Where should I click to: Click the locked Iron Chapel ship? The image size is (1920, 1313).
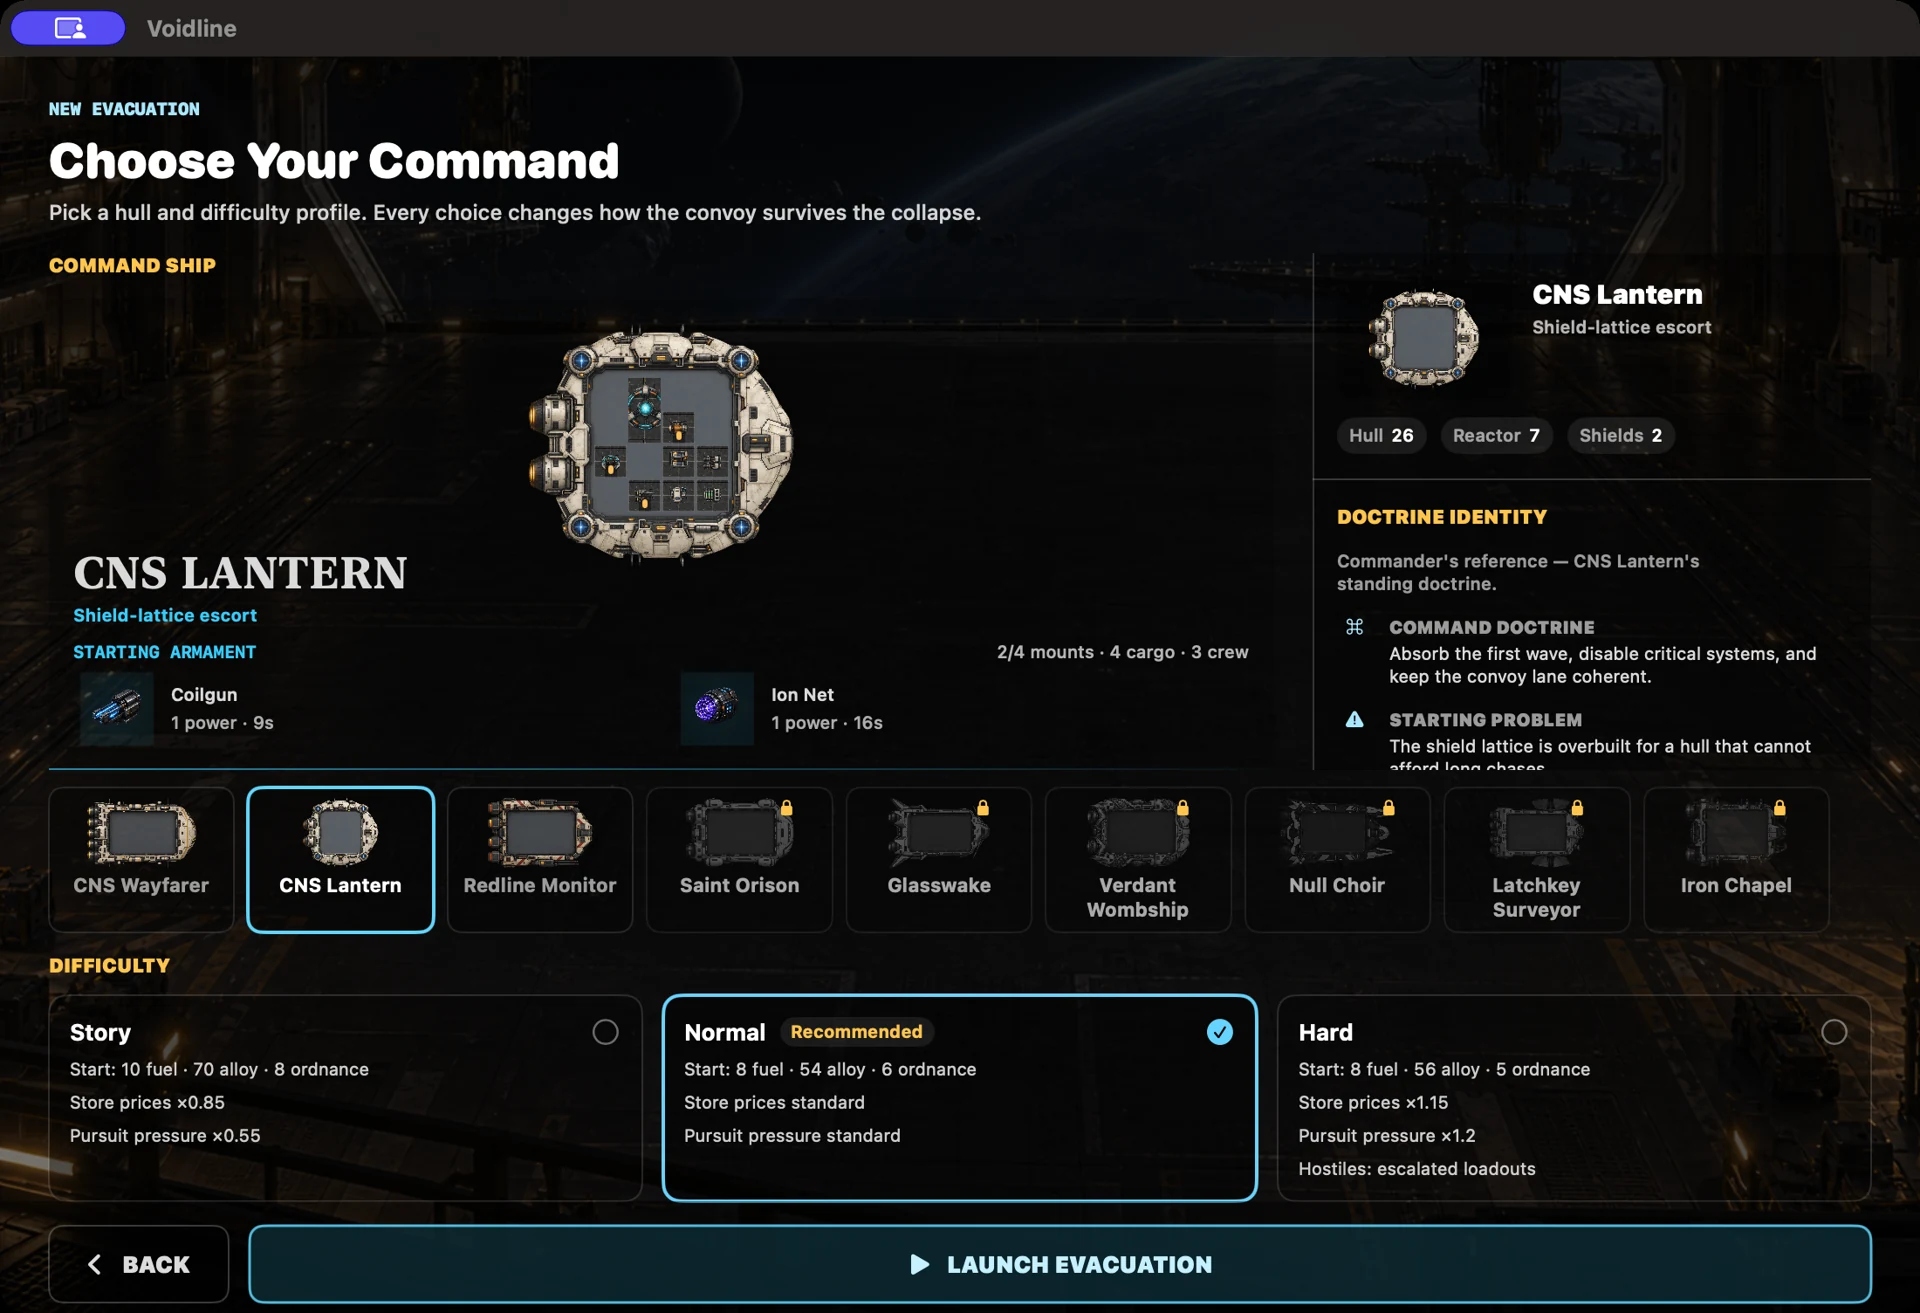coord(1736,859)
